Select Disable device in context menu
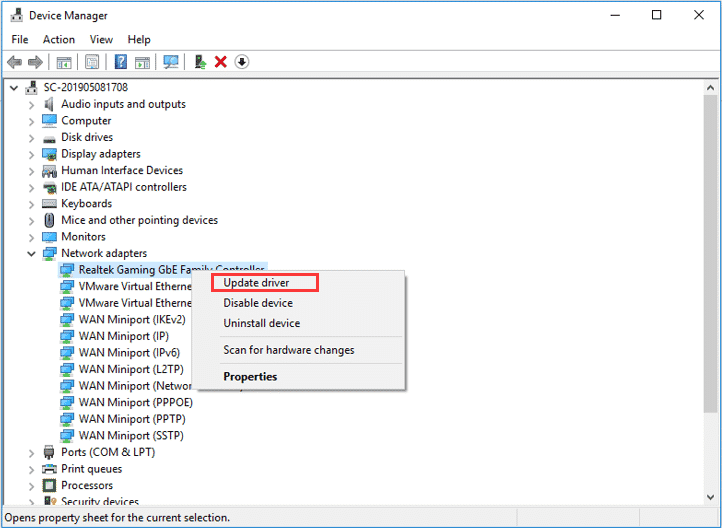This screenshot has width=722, height=528. coord(258,303)
